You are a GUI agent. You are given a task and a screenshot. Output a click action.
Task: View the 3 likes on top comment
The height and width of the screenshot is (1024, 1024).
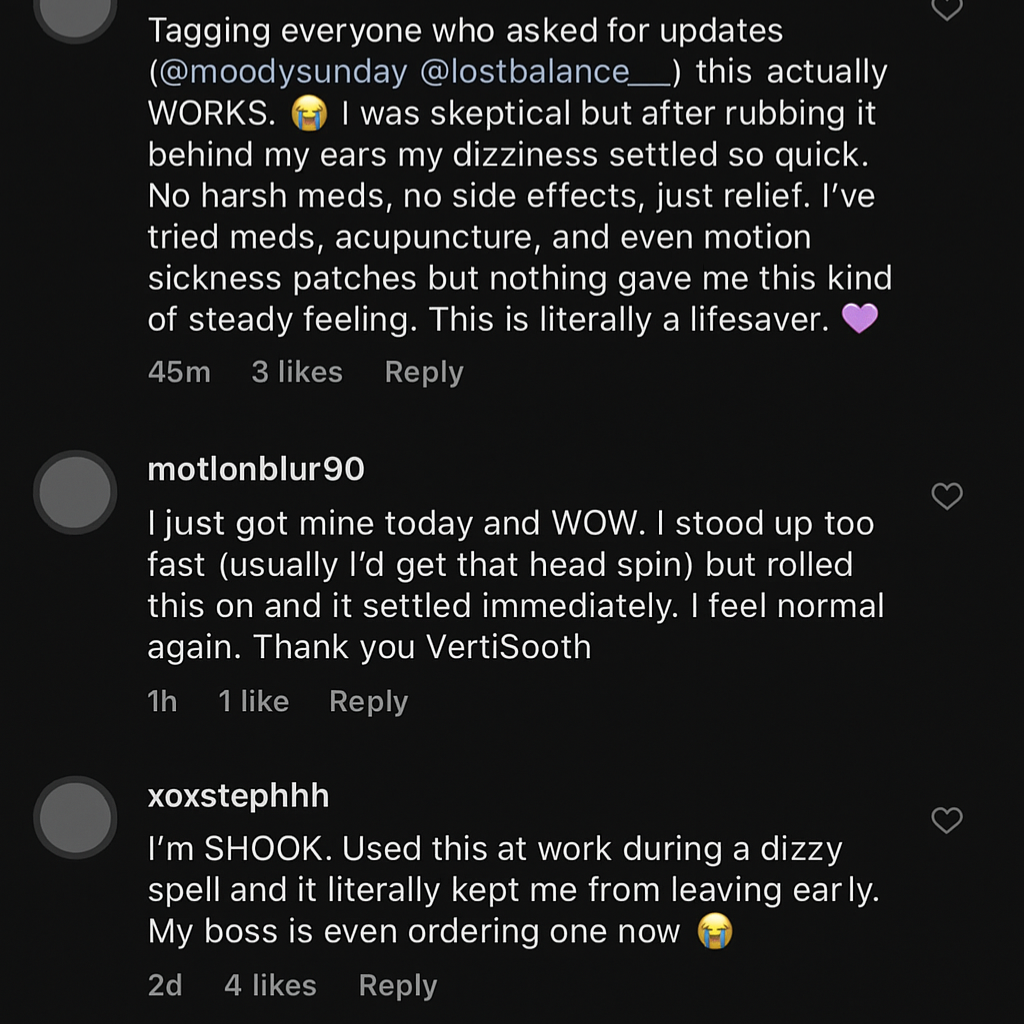pyautogui.click(x=297, y=372)
